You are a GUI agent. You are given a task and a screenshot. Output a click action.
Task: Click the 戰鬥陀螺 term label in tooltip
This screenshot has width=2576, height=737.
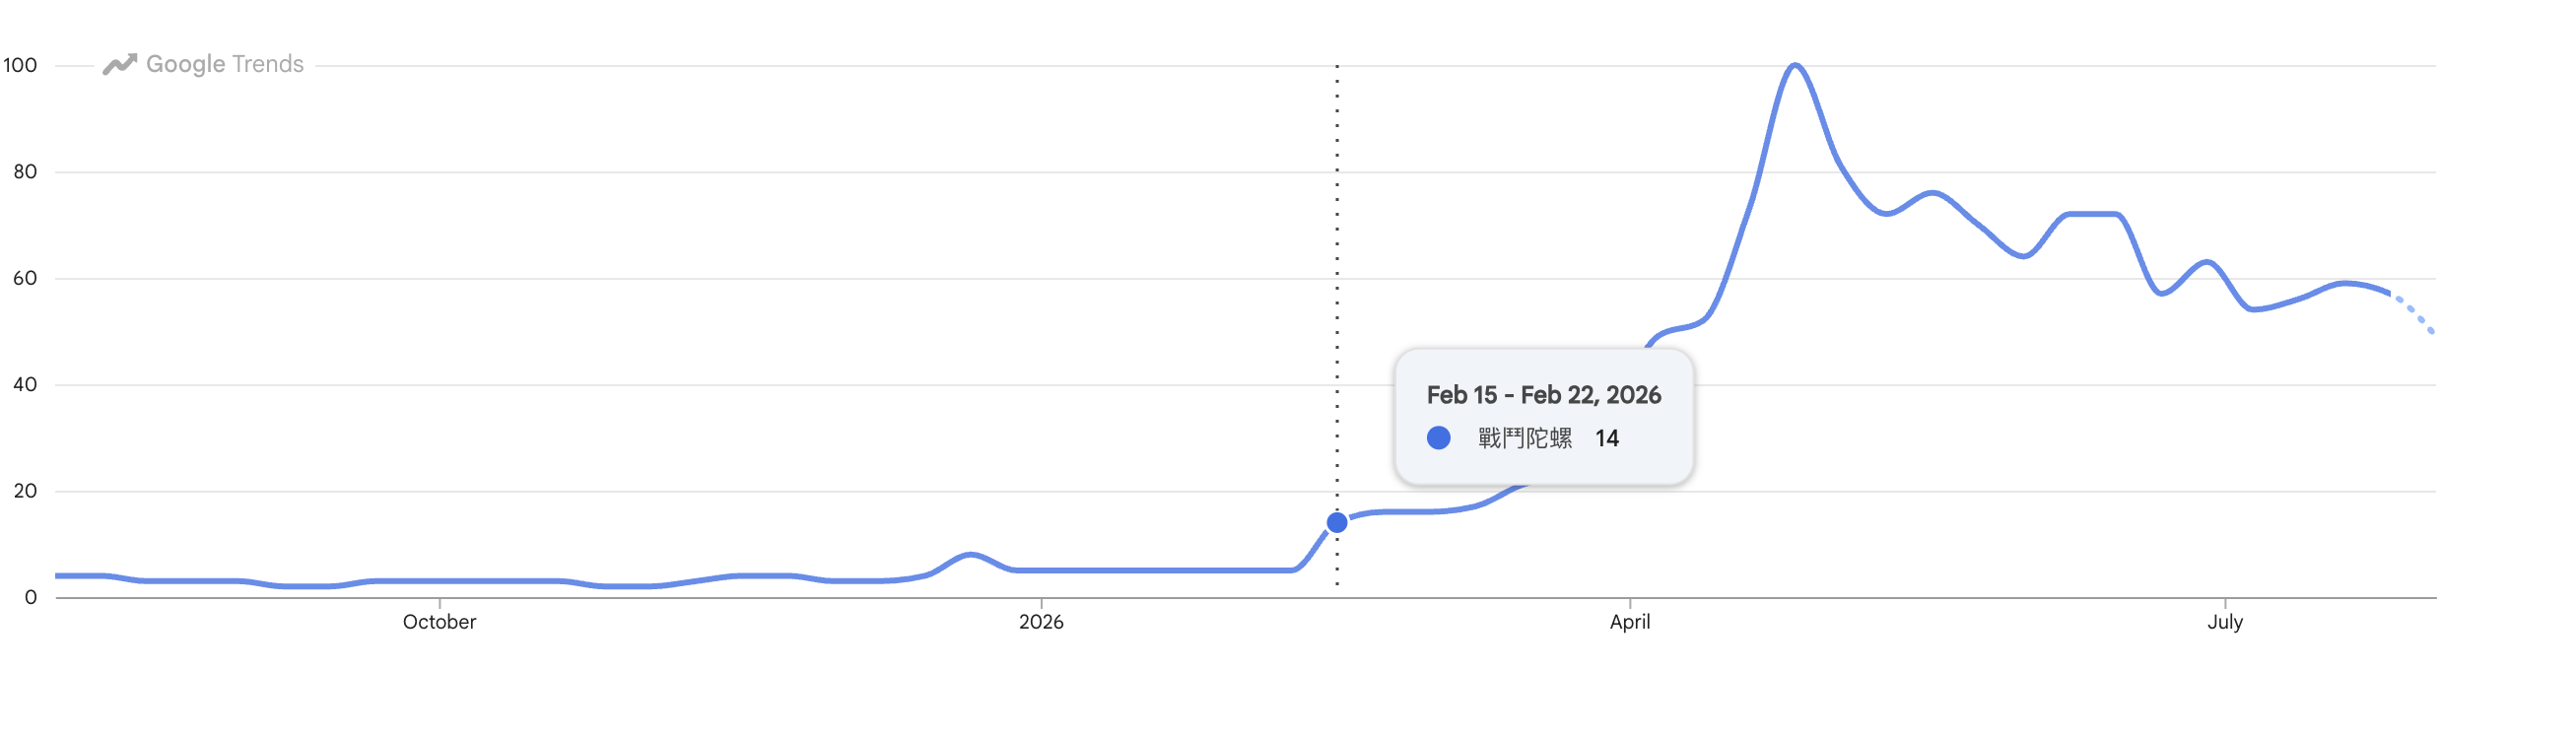(1524, 438)
